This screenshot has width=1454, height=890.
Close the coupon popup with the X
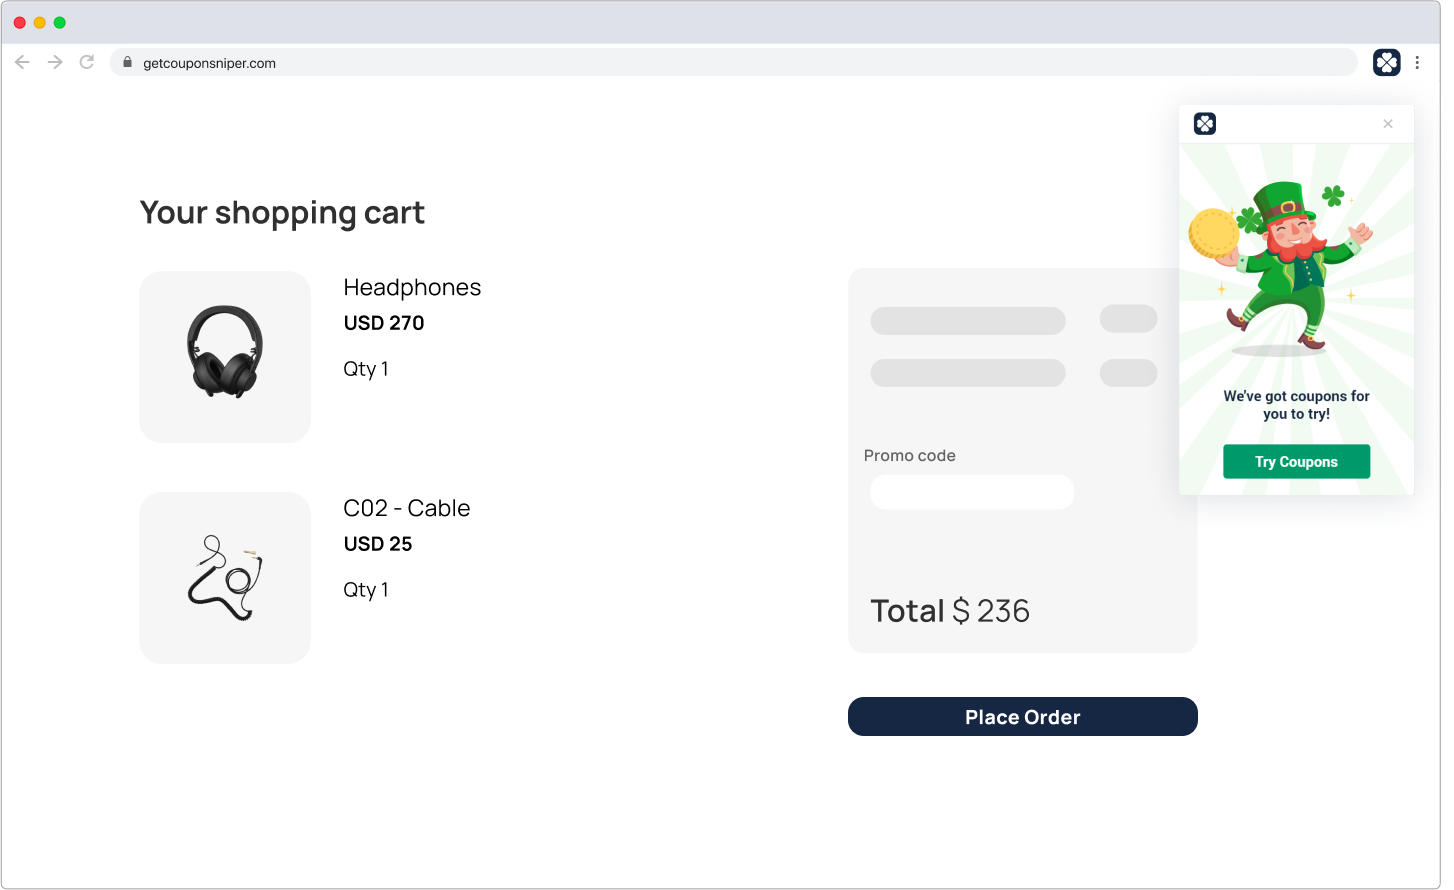[1387, 124]
